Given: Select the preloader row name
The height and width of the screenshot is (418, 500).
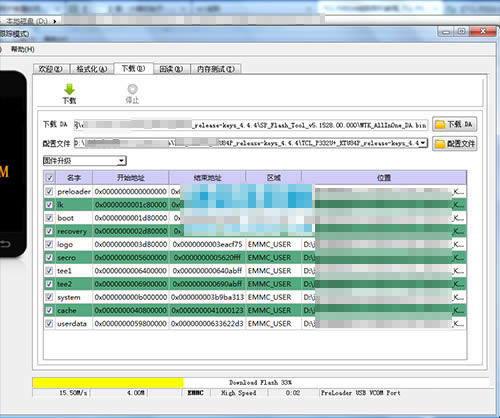Looking at the screenshot, I should 74,192.
